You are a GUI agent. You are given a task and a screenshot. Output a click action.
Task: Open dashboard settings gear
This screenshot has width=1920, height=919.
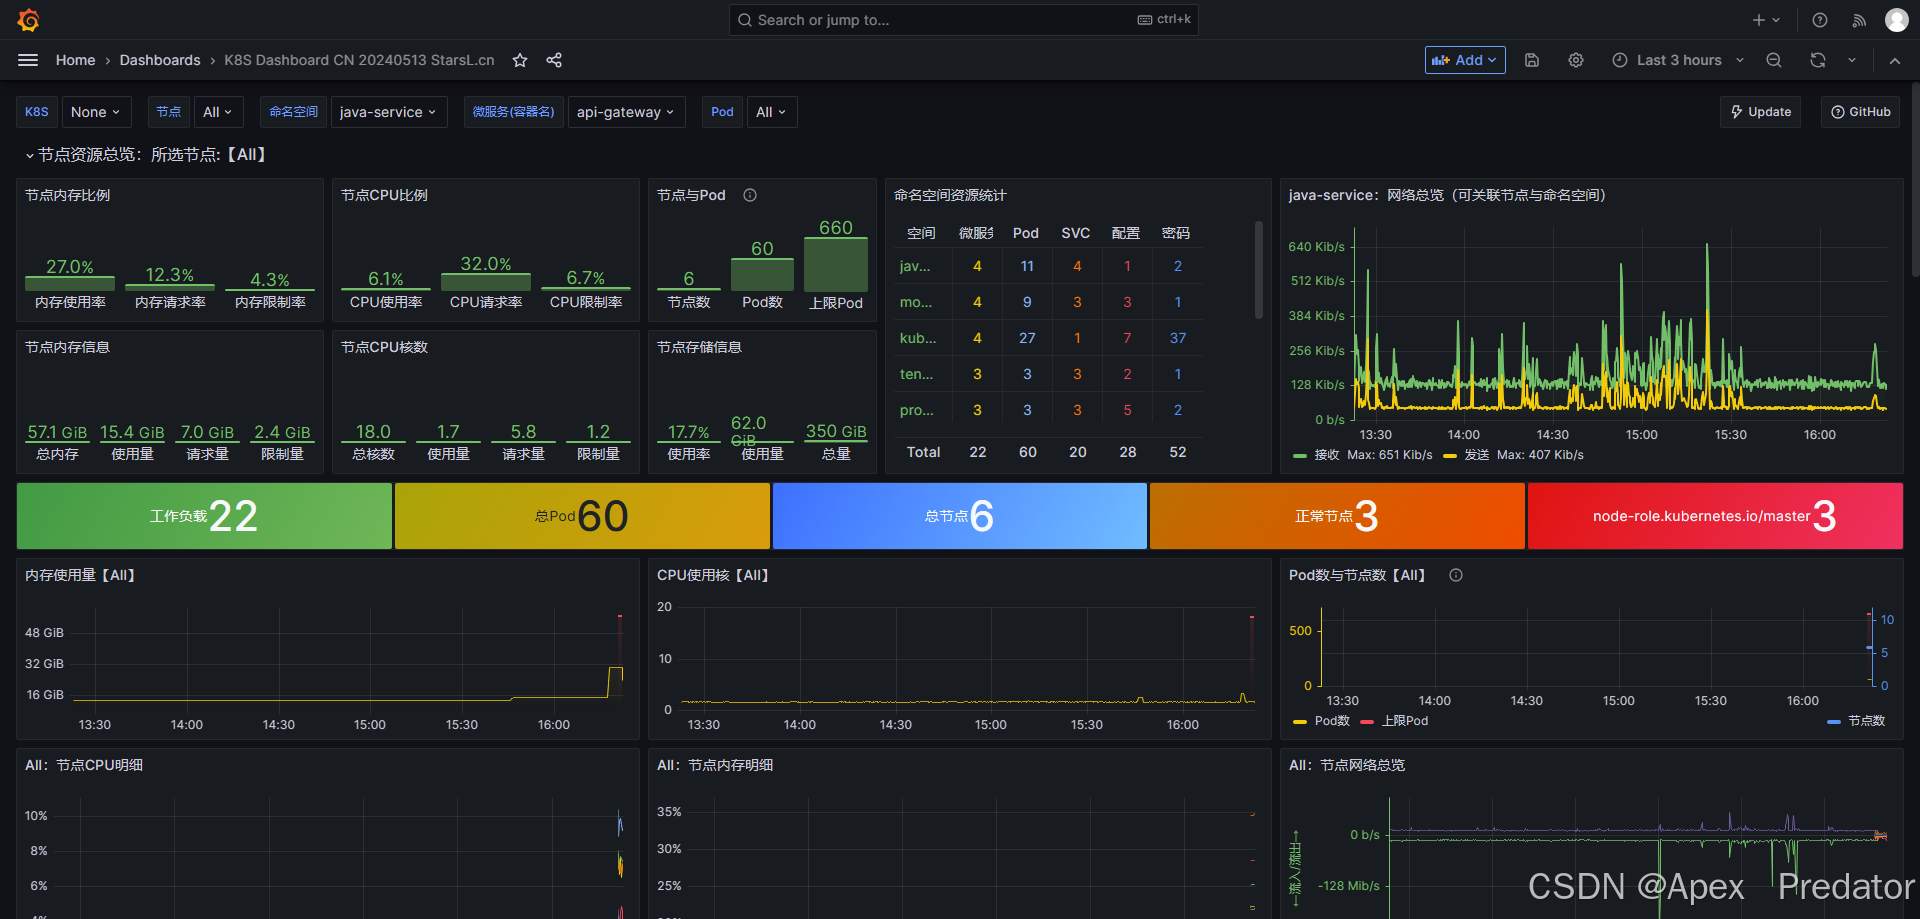[1576, 60]
